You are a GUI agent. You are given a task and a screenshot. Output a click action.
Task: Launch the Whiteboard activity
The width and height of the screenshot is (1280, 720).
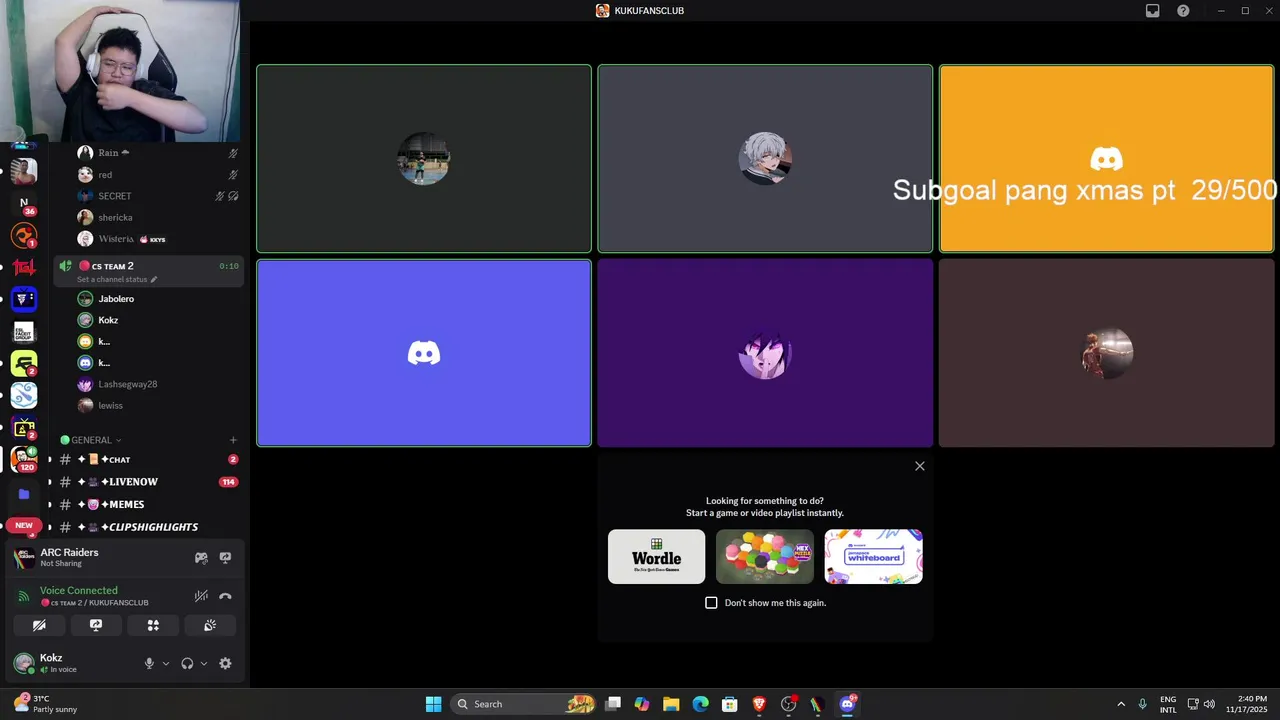click(873, 557)
